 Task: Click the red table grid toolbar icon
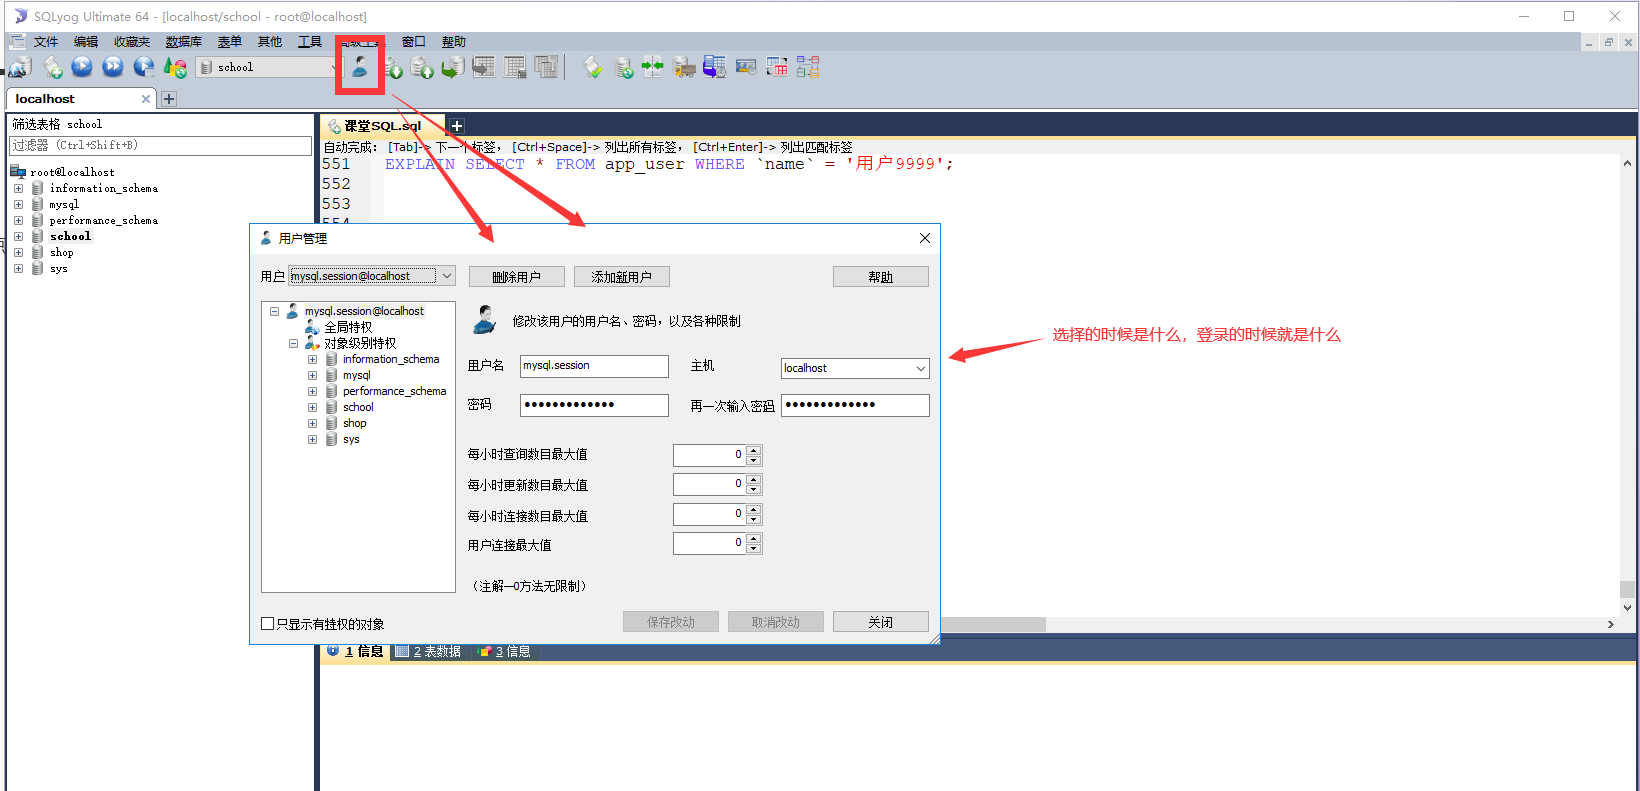[x=777, y=67]
